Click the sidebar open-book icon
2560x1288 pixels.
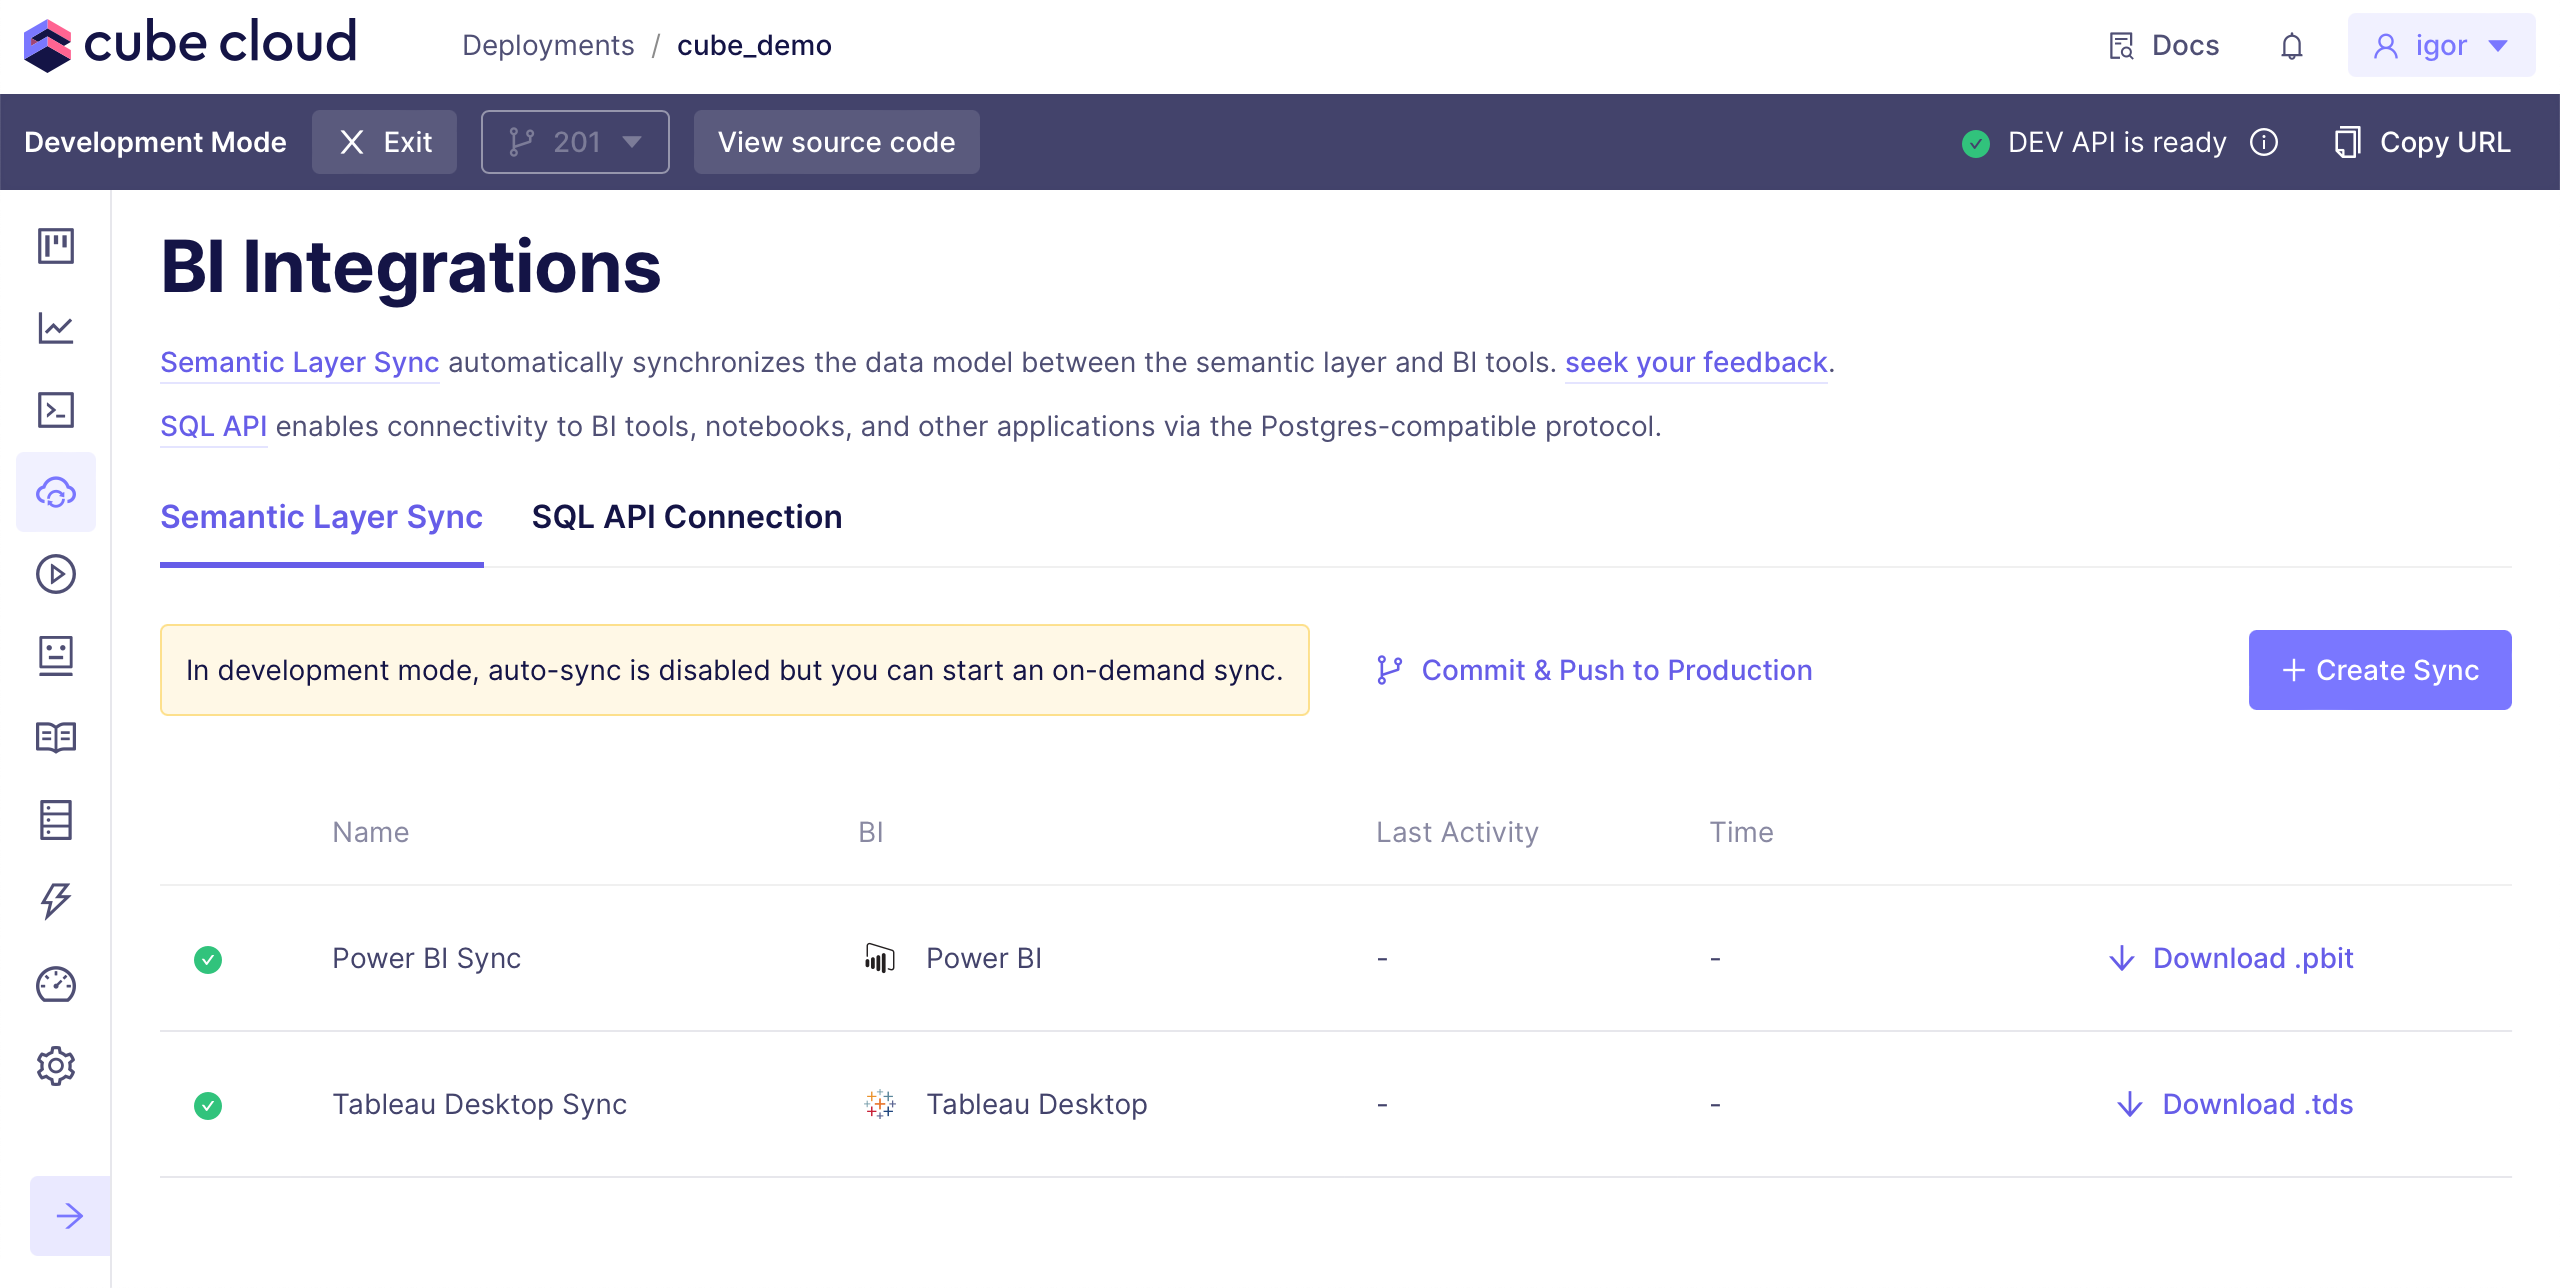pos(56,738)
